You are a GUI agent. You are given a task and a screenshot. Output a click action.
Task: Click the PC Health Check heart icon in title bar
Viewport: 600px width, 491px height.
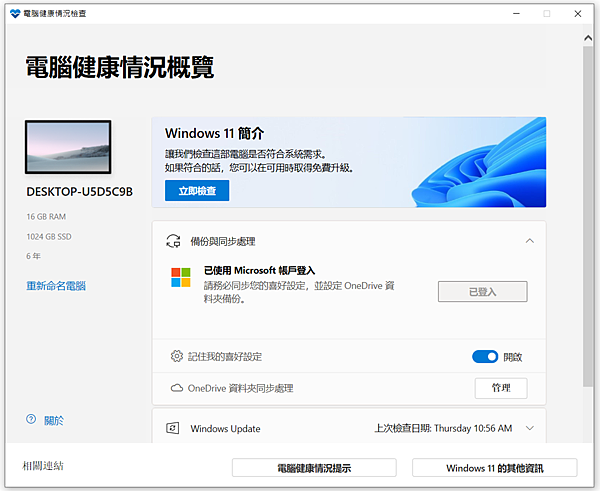click(x=15, y=14)
